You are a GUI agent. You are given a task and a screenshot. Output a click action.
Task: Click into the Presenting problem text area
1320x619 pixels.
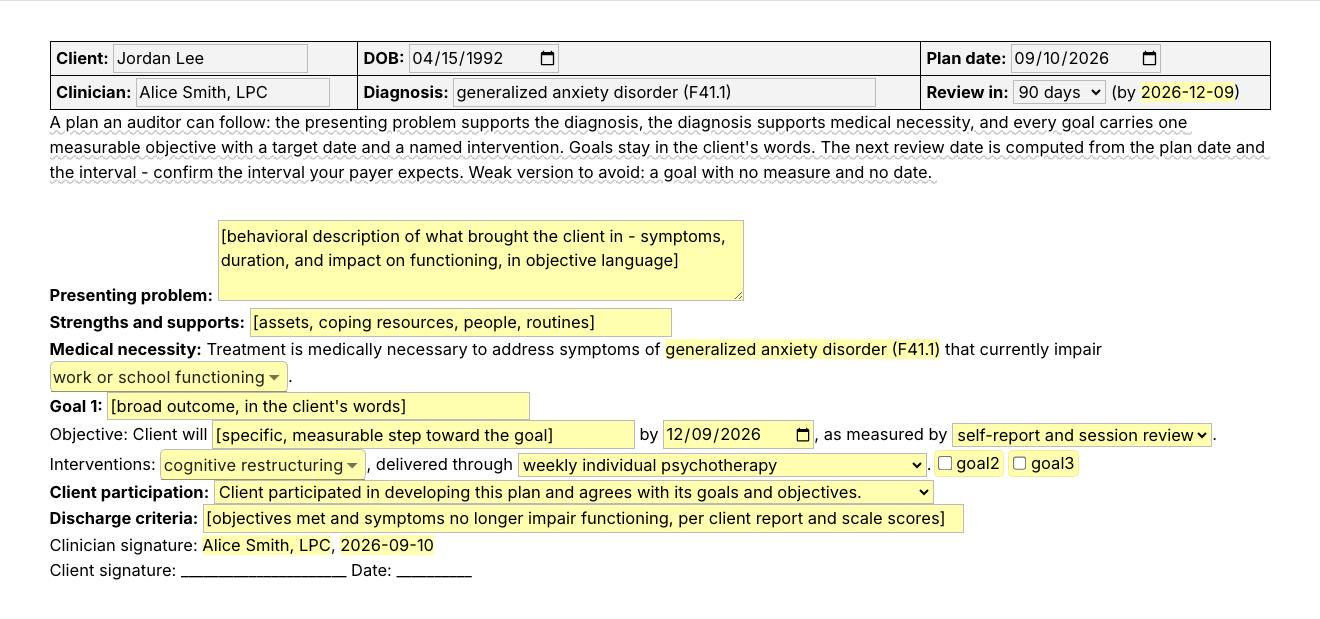click(481, 260)
